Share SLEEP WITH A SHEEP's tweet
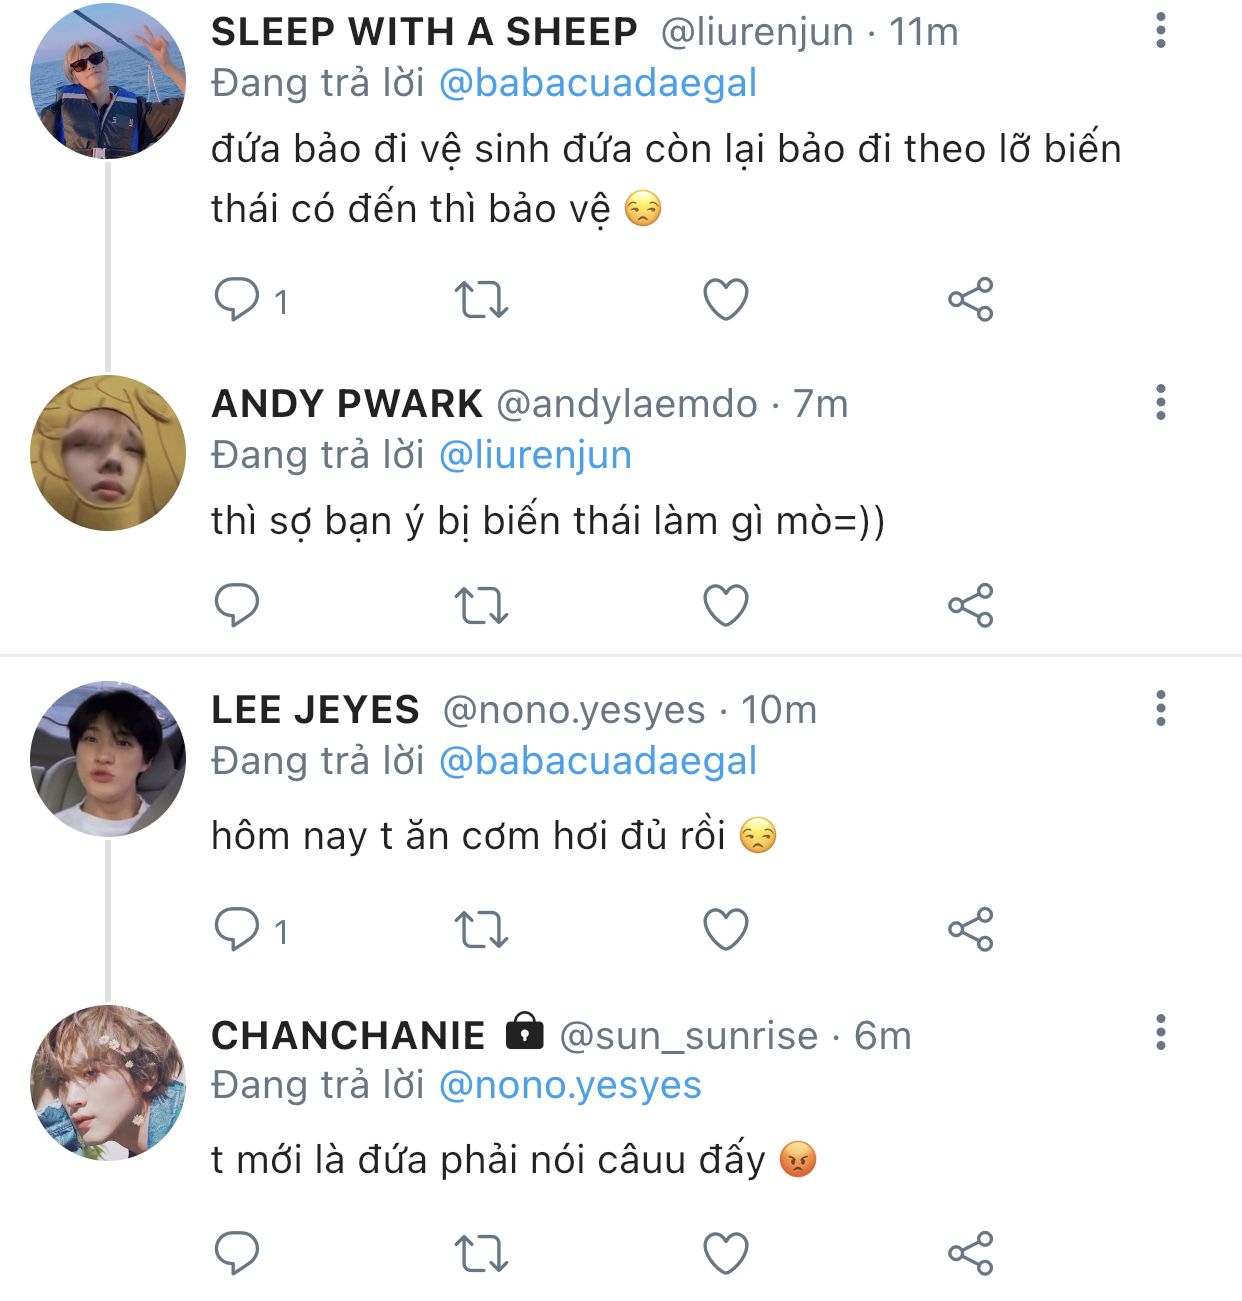 970,299
